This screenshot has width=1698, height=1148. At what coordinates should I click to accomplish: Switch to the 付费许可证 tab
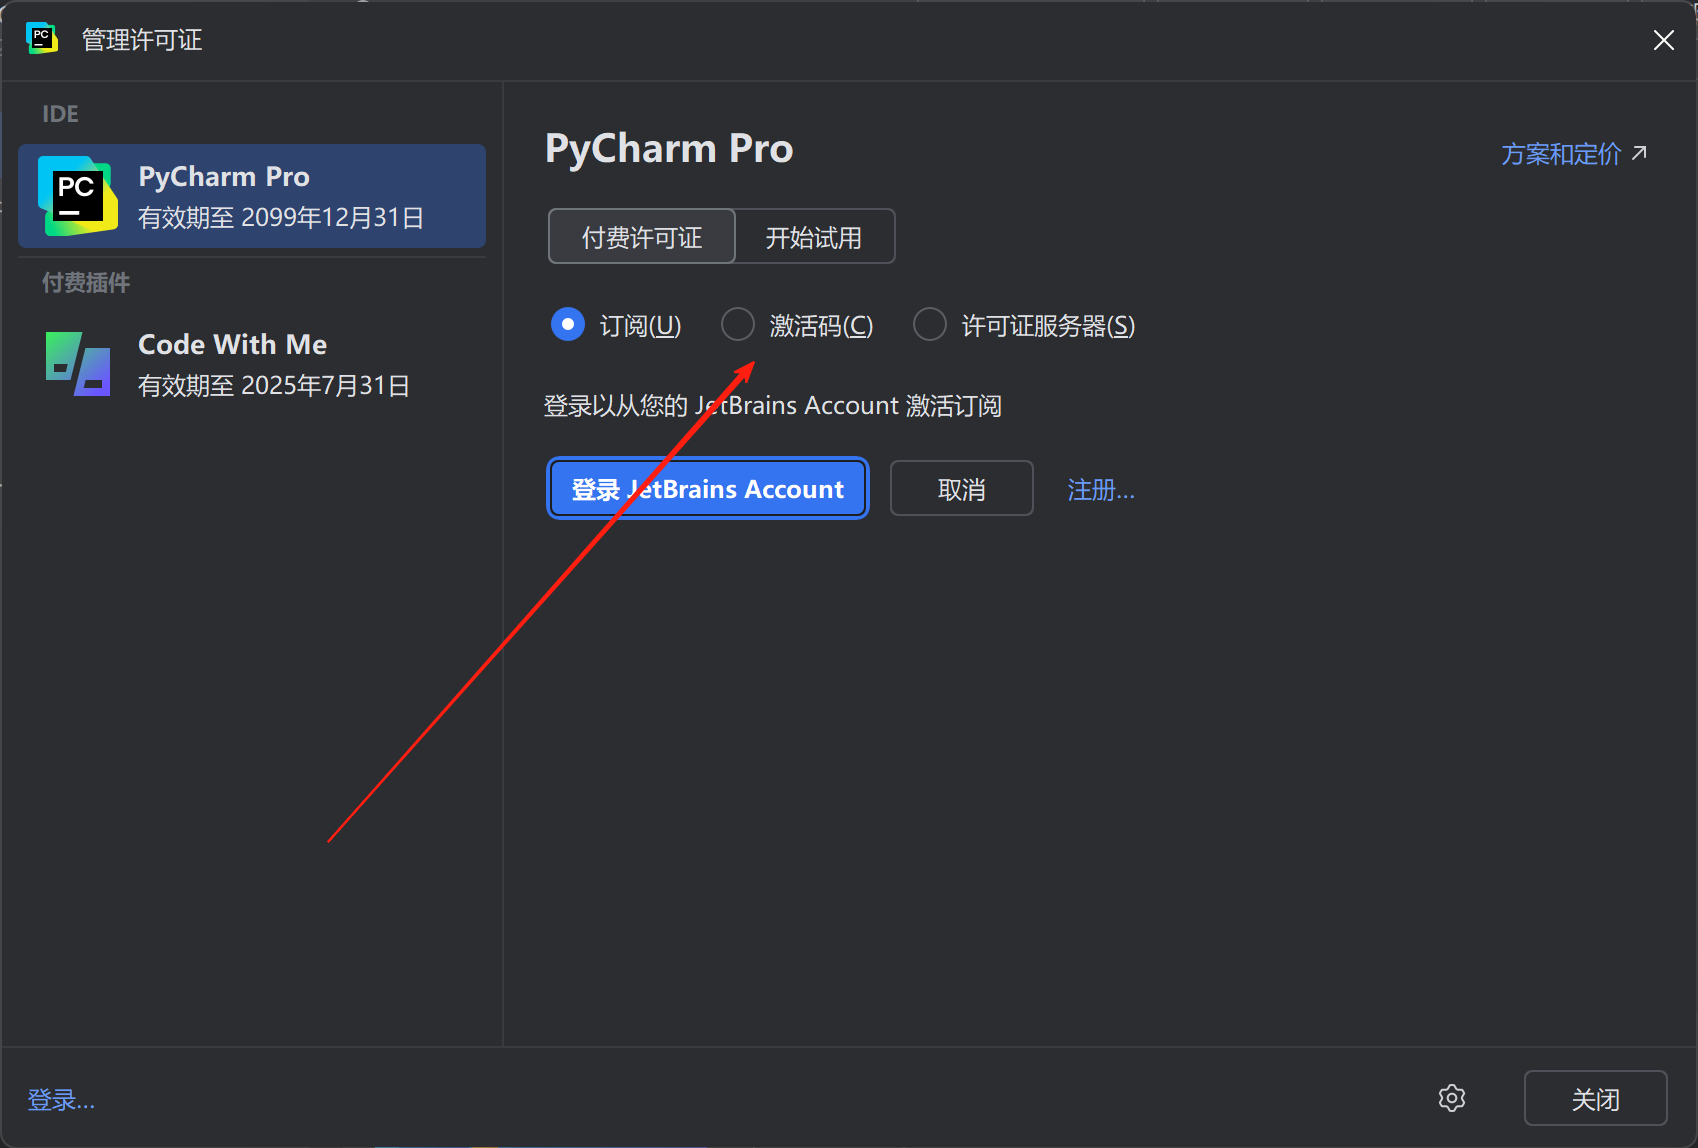pos(642,237)
